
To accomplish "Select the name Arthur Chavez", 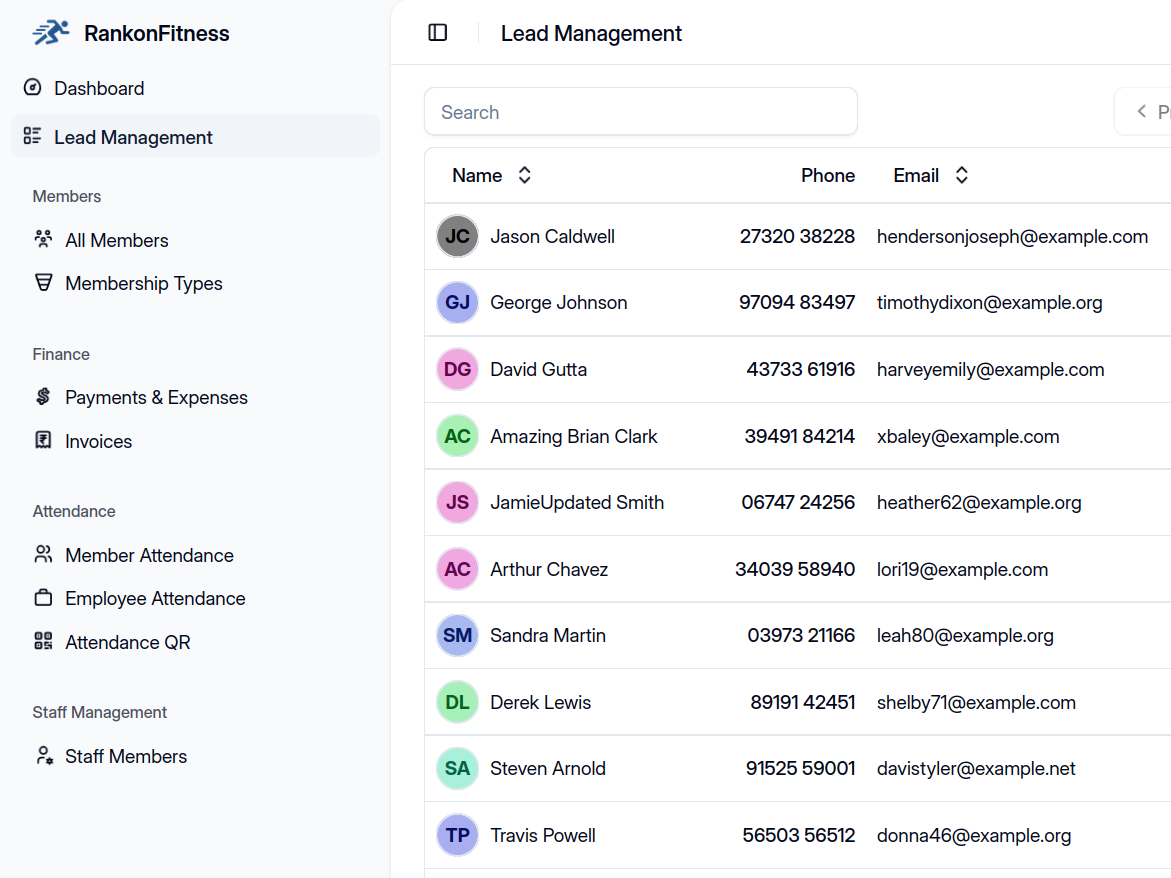I will (x=549, y=569).
